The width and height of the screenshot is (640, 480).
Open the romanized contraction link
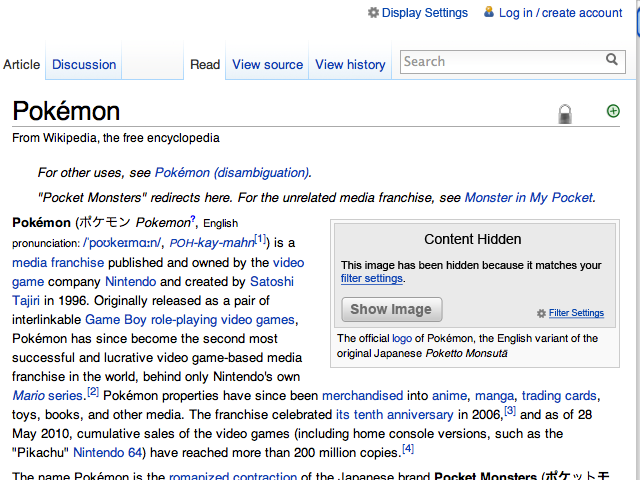233,476
